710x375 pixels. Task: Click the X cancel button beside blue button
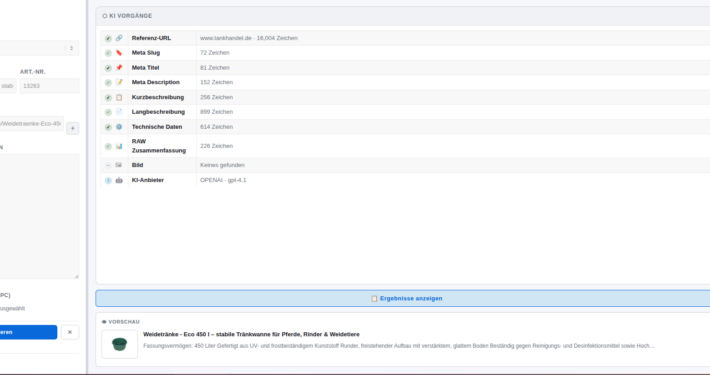point(70,332)
